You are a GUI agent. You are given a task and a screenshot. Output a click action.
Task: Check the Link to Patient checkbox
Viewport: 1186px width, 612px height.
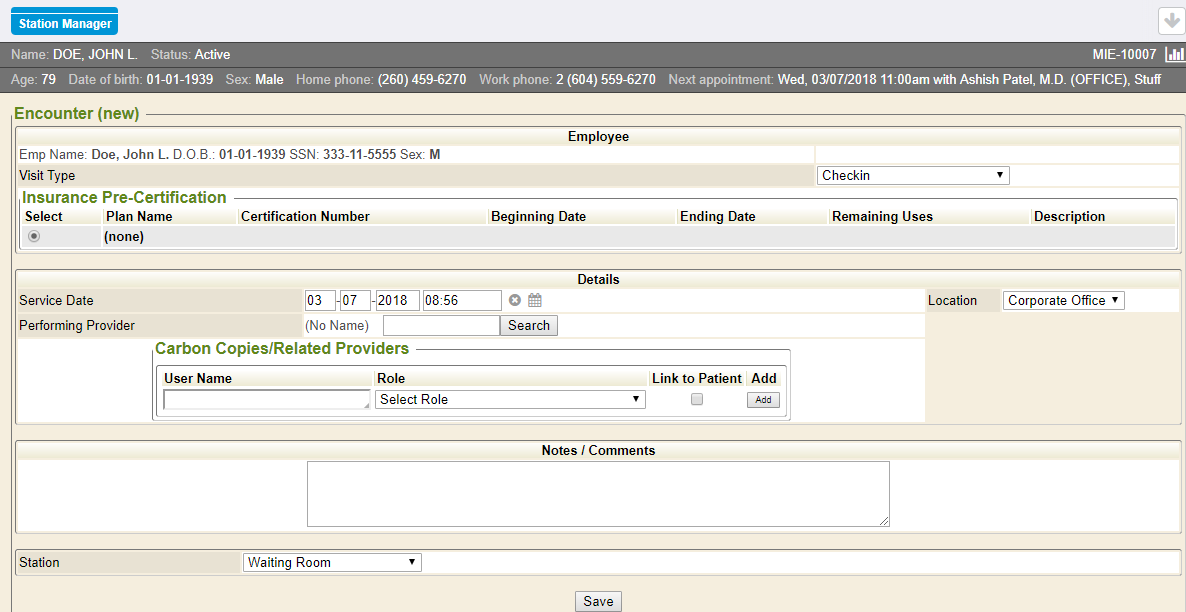pyautogui.click(x=697, y=399)
